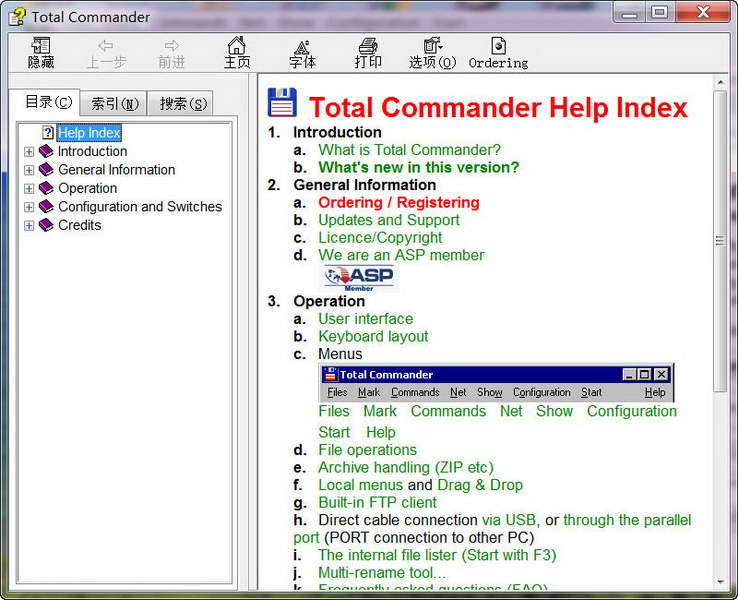Open the green Mark menu link

pyautogui.click(x=380, y=411)
